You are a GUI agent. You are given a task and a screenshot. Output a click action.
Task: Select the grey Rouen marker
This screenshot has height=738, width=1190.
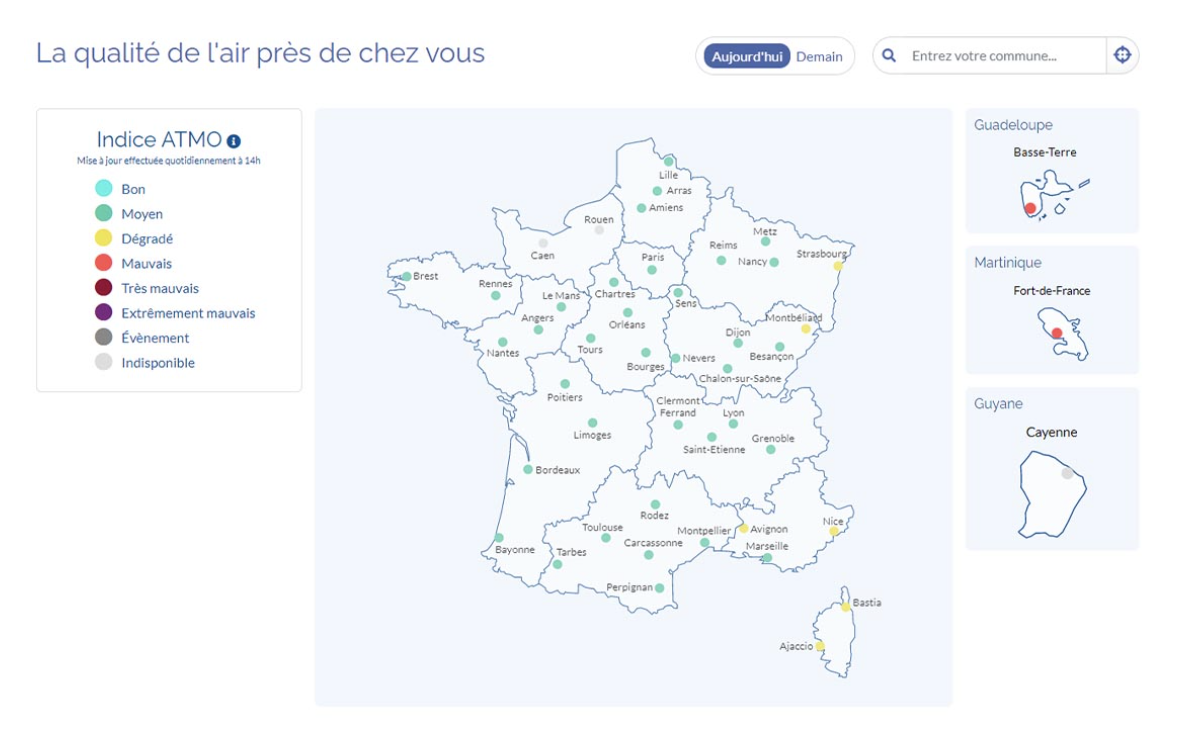[599, 230]
